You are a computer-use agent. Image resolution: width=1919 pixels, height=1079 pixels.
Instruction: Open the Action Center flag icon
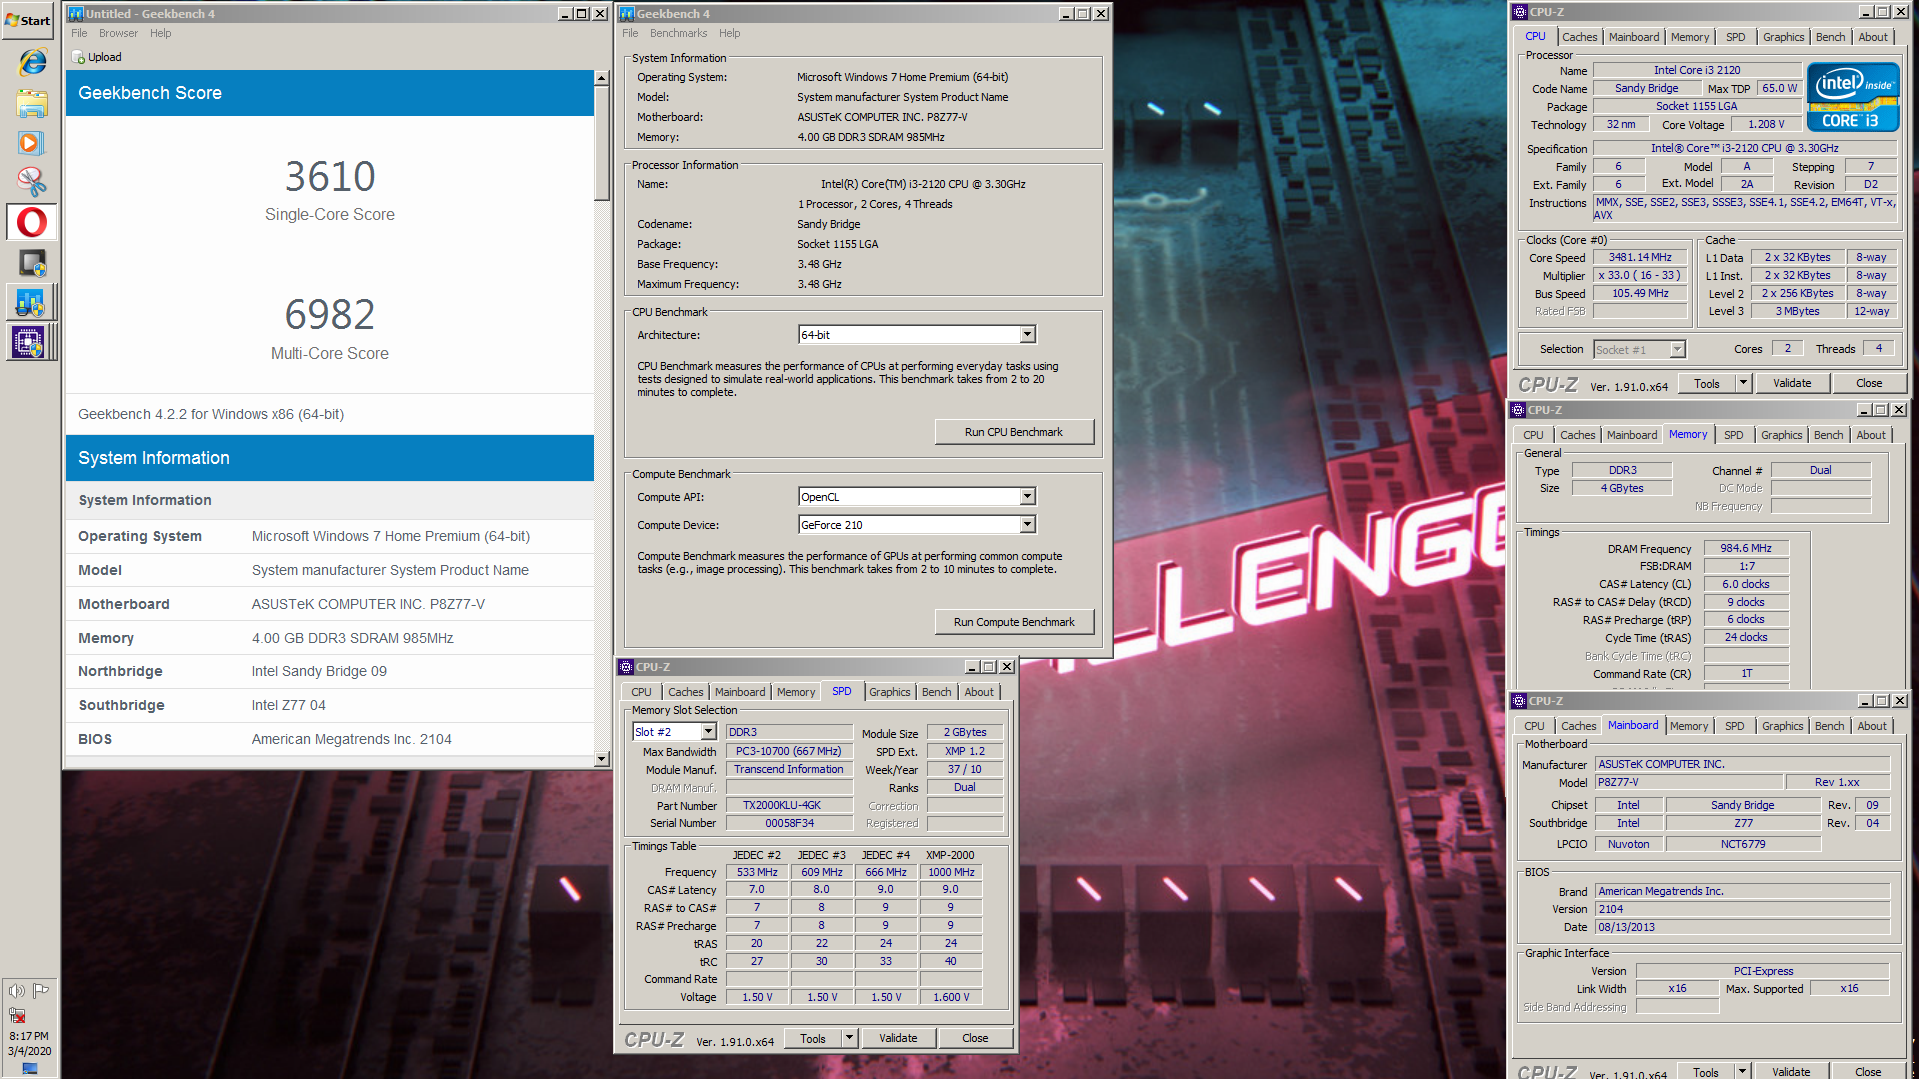(x=41, y=991)
